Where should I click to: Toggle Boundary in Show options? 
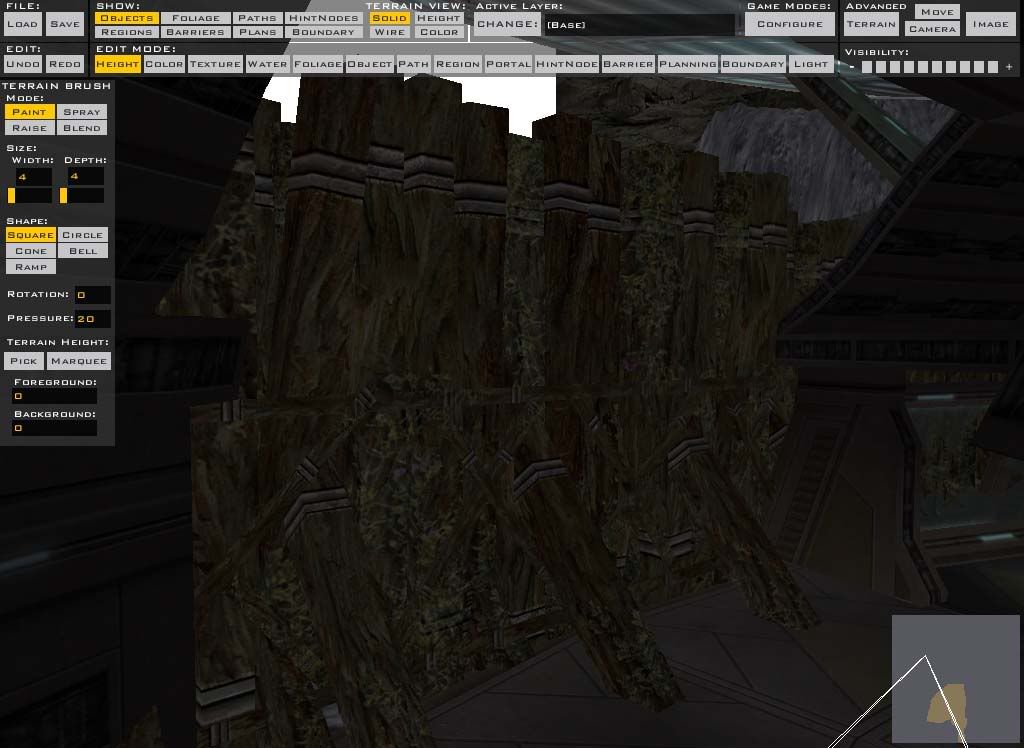tap(323, 32)
